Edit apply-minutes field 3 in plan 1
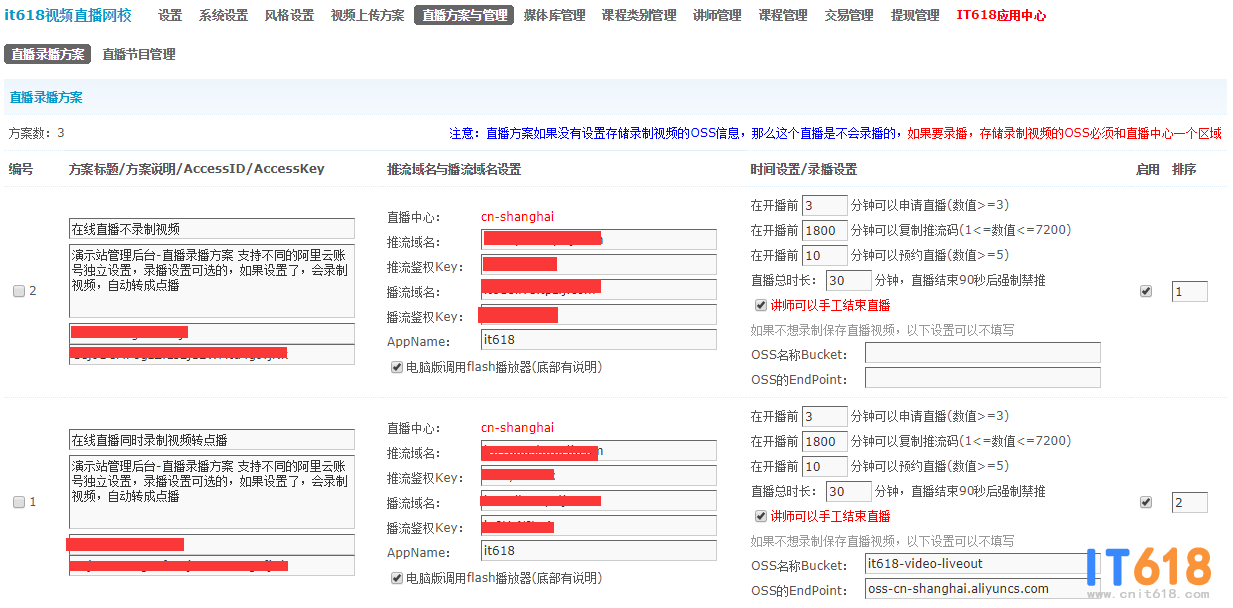This screenshot has height=608, width=1233. pyautogui.click(x=825, y=416)
